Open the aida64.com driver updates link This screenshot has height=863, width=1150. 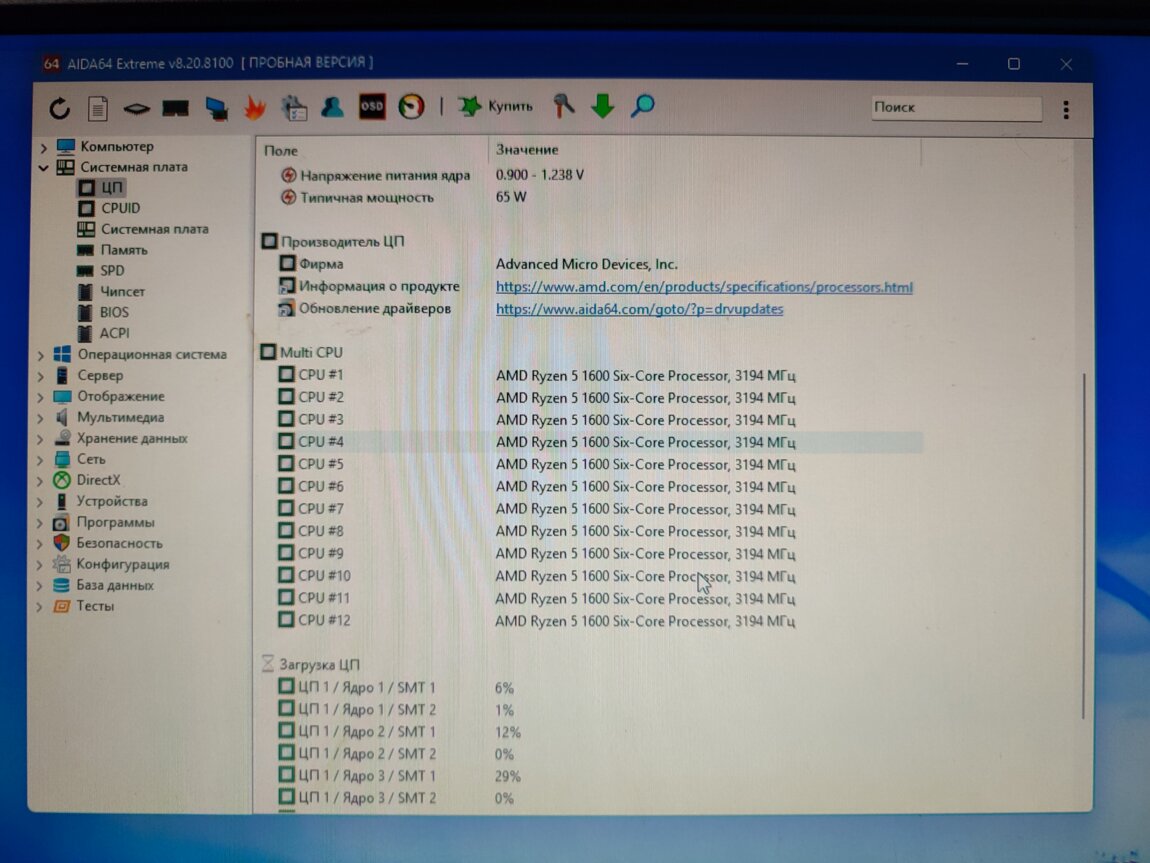point(639,309)
